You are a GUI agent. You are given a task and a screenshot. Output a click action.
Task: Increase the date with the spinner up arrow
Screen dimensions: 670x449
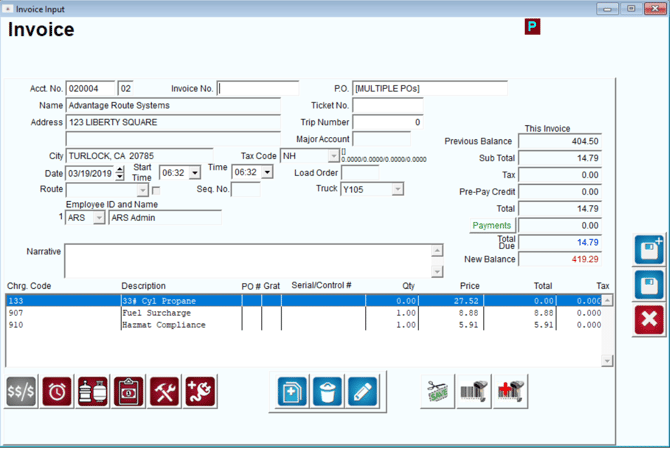pos(120,170)
